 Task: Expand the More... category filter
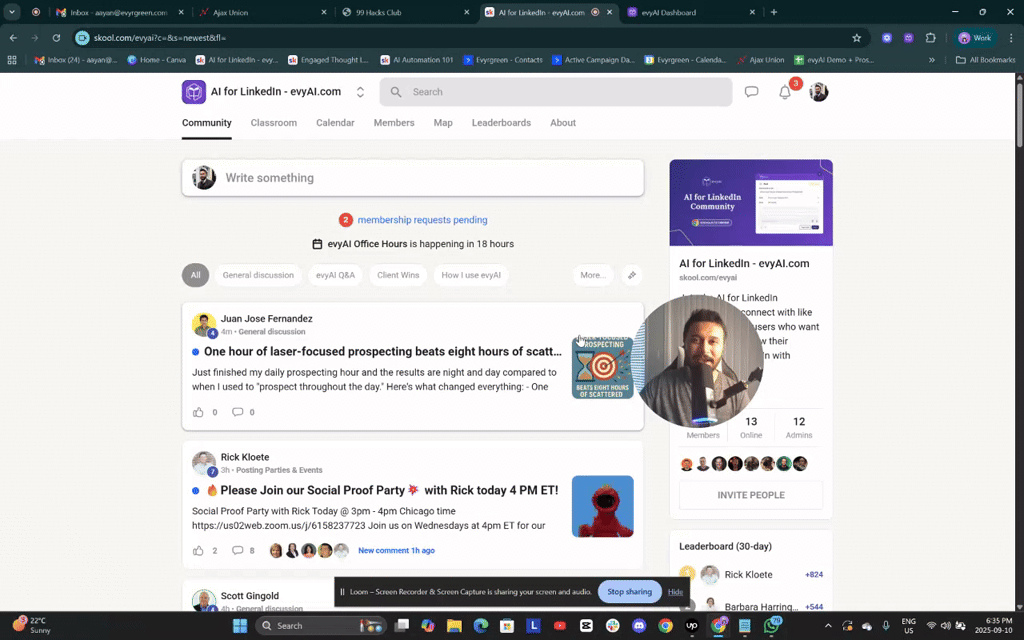click(593, 275)
